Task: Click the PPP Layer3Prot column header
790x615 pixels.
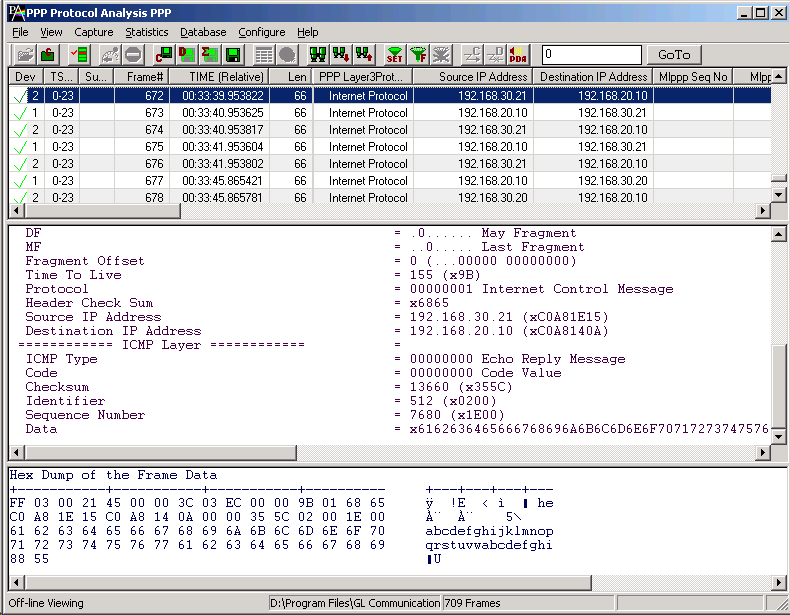Action: pos(363,77)
